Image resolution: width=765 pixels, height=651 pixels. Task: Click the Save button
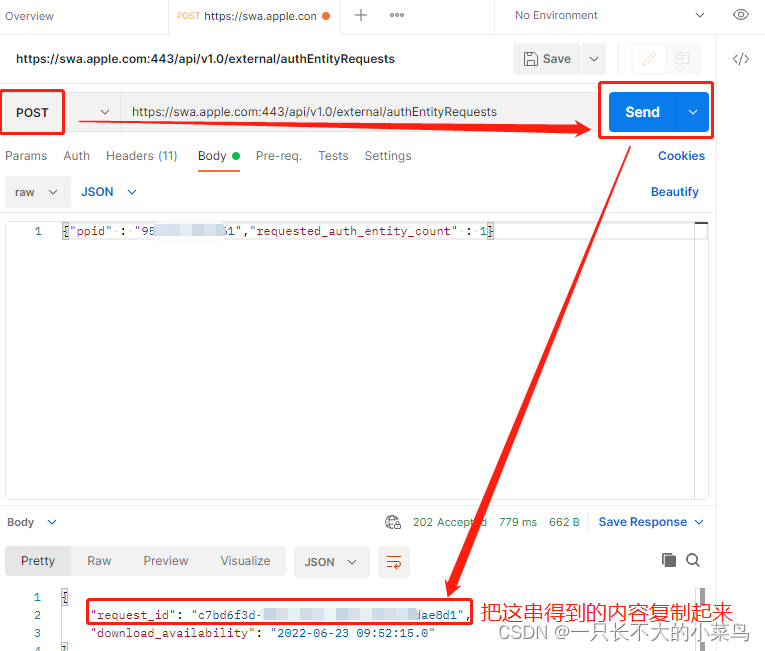click(547, 59)
